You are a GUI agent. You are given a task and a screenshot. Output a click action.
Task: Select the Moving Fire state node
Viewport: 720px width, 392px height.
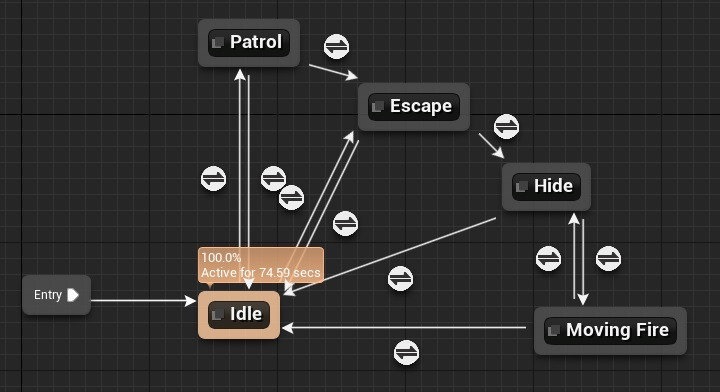[x=610, y=331]
